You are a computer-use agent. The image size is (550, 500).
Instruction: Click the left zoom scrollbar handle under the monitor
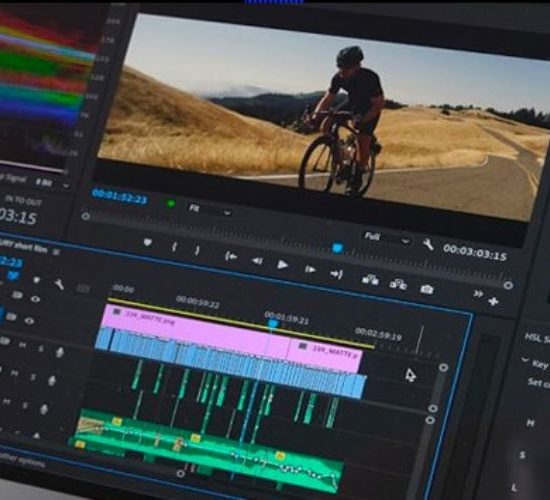coord(85,216)
